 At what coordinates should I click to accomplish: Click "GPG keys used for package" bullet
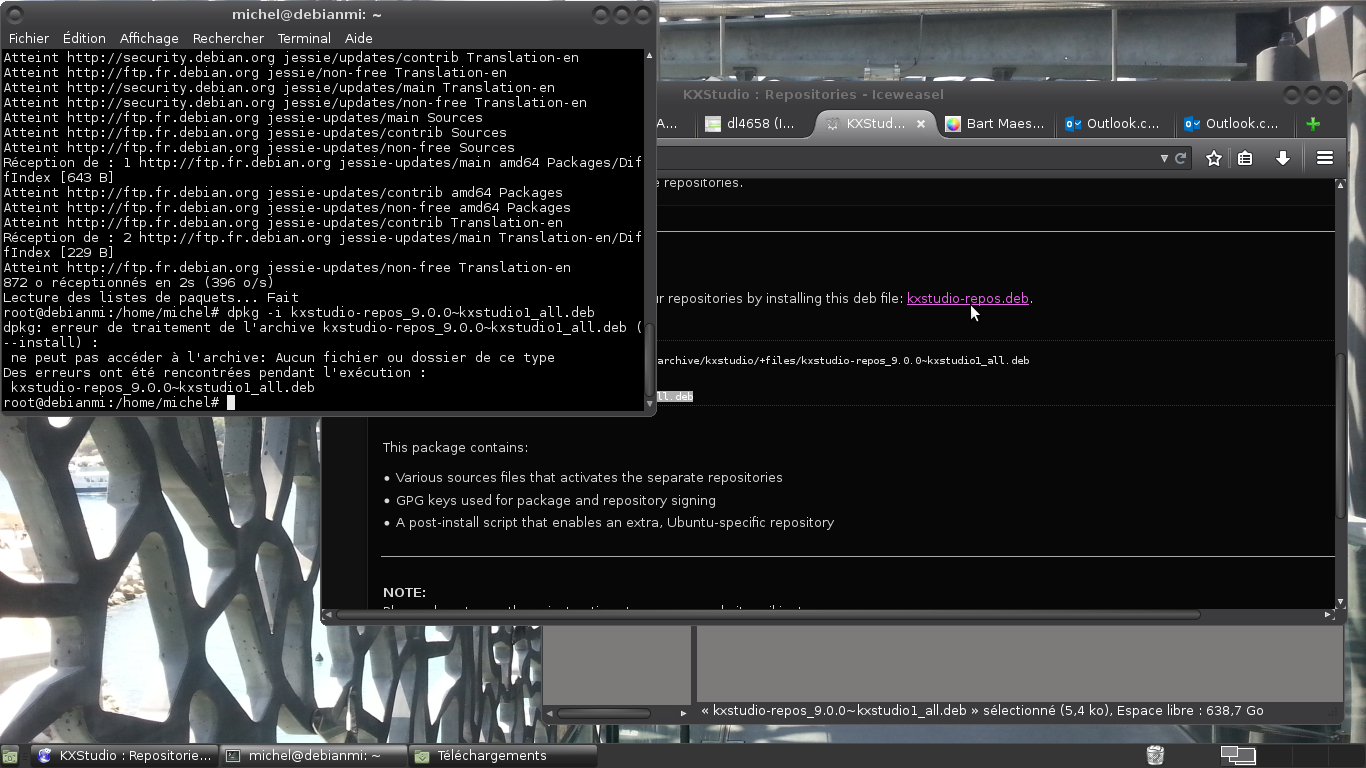tap(556, 500)
